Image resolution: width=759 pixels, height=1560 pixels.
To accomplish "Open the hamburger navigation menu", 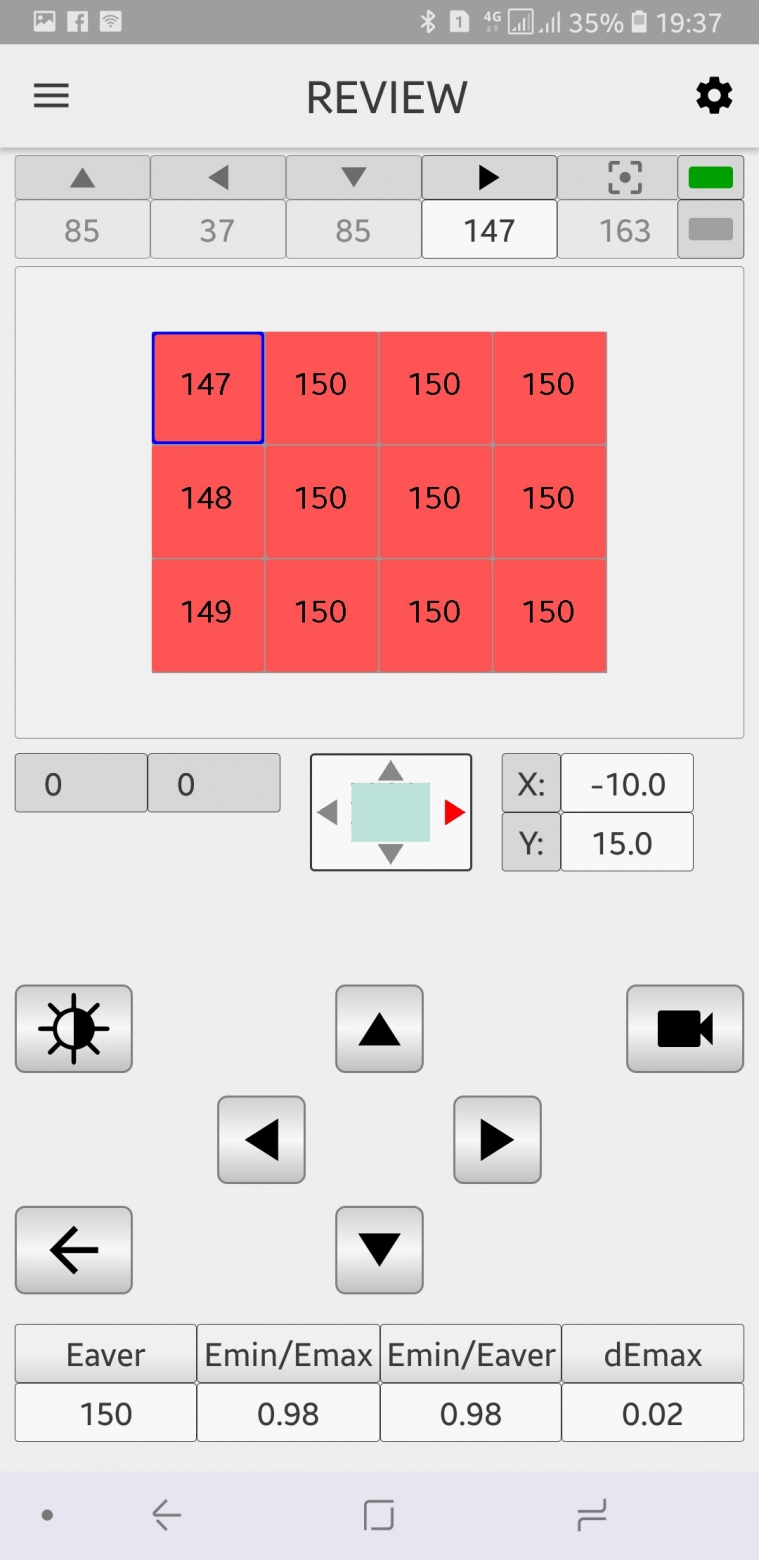I will point(51,96).
